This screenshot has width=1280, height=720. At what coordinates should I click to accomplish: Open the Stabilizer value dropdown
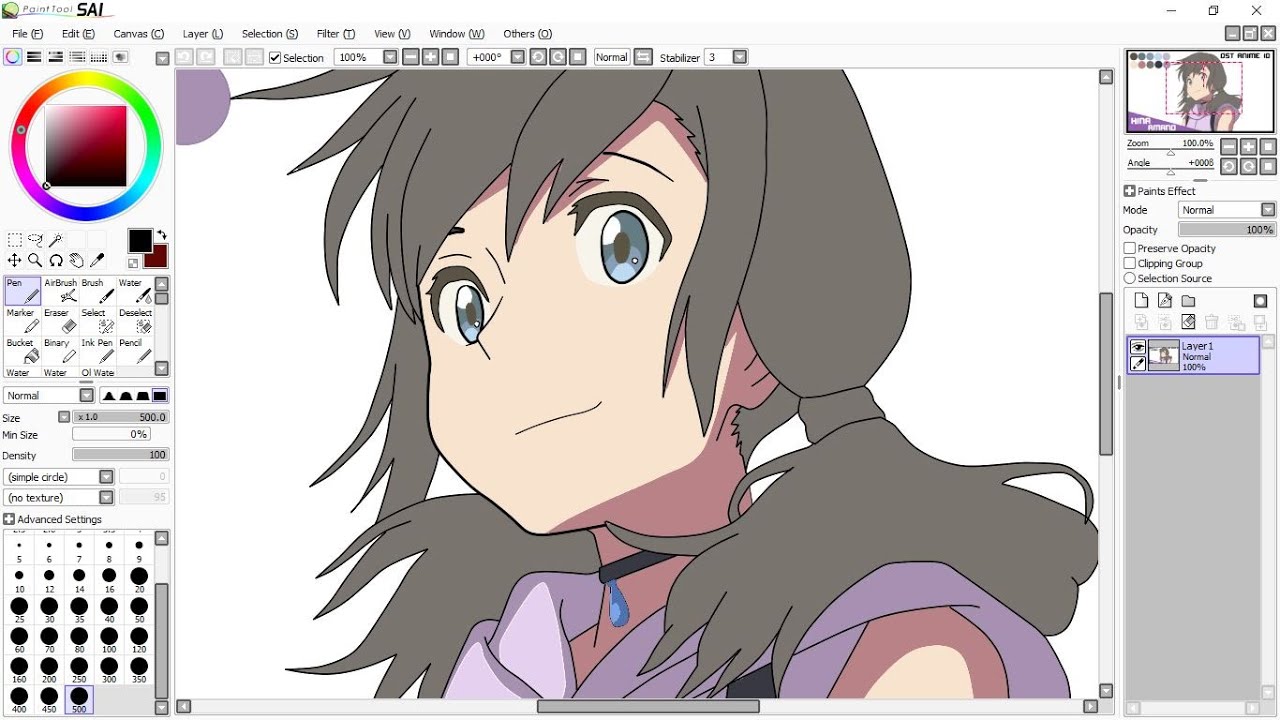pos(740,57)
